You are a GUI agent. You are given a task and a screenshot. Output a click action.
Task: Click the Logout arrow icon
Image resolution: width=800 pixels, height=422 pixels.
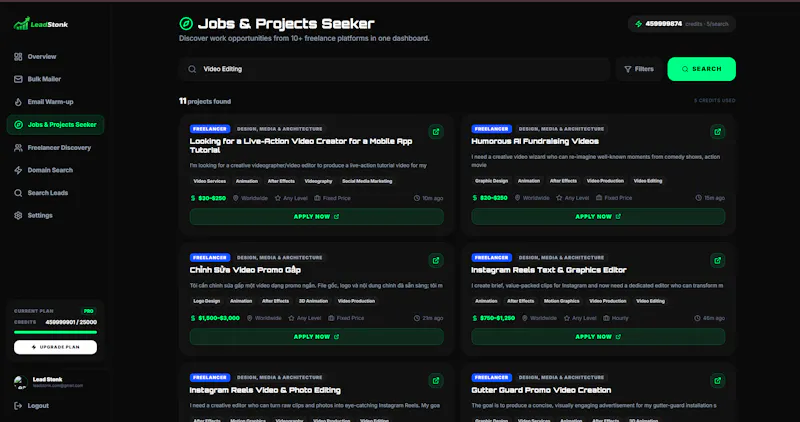pyautogui.click(x=18, y=406)
